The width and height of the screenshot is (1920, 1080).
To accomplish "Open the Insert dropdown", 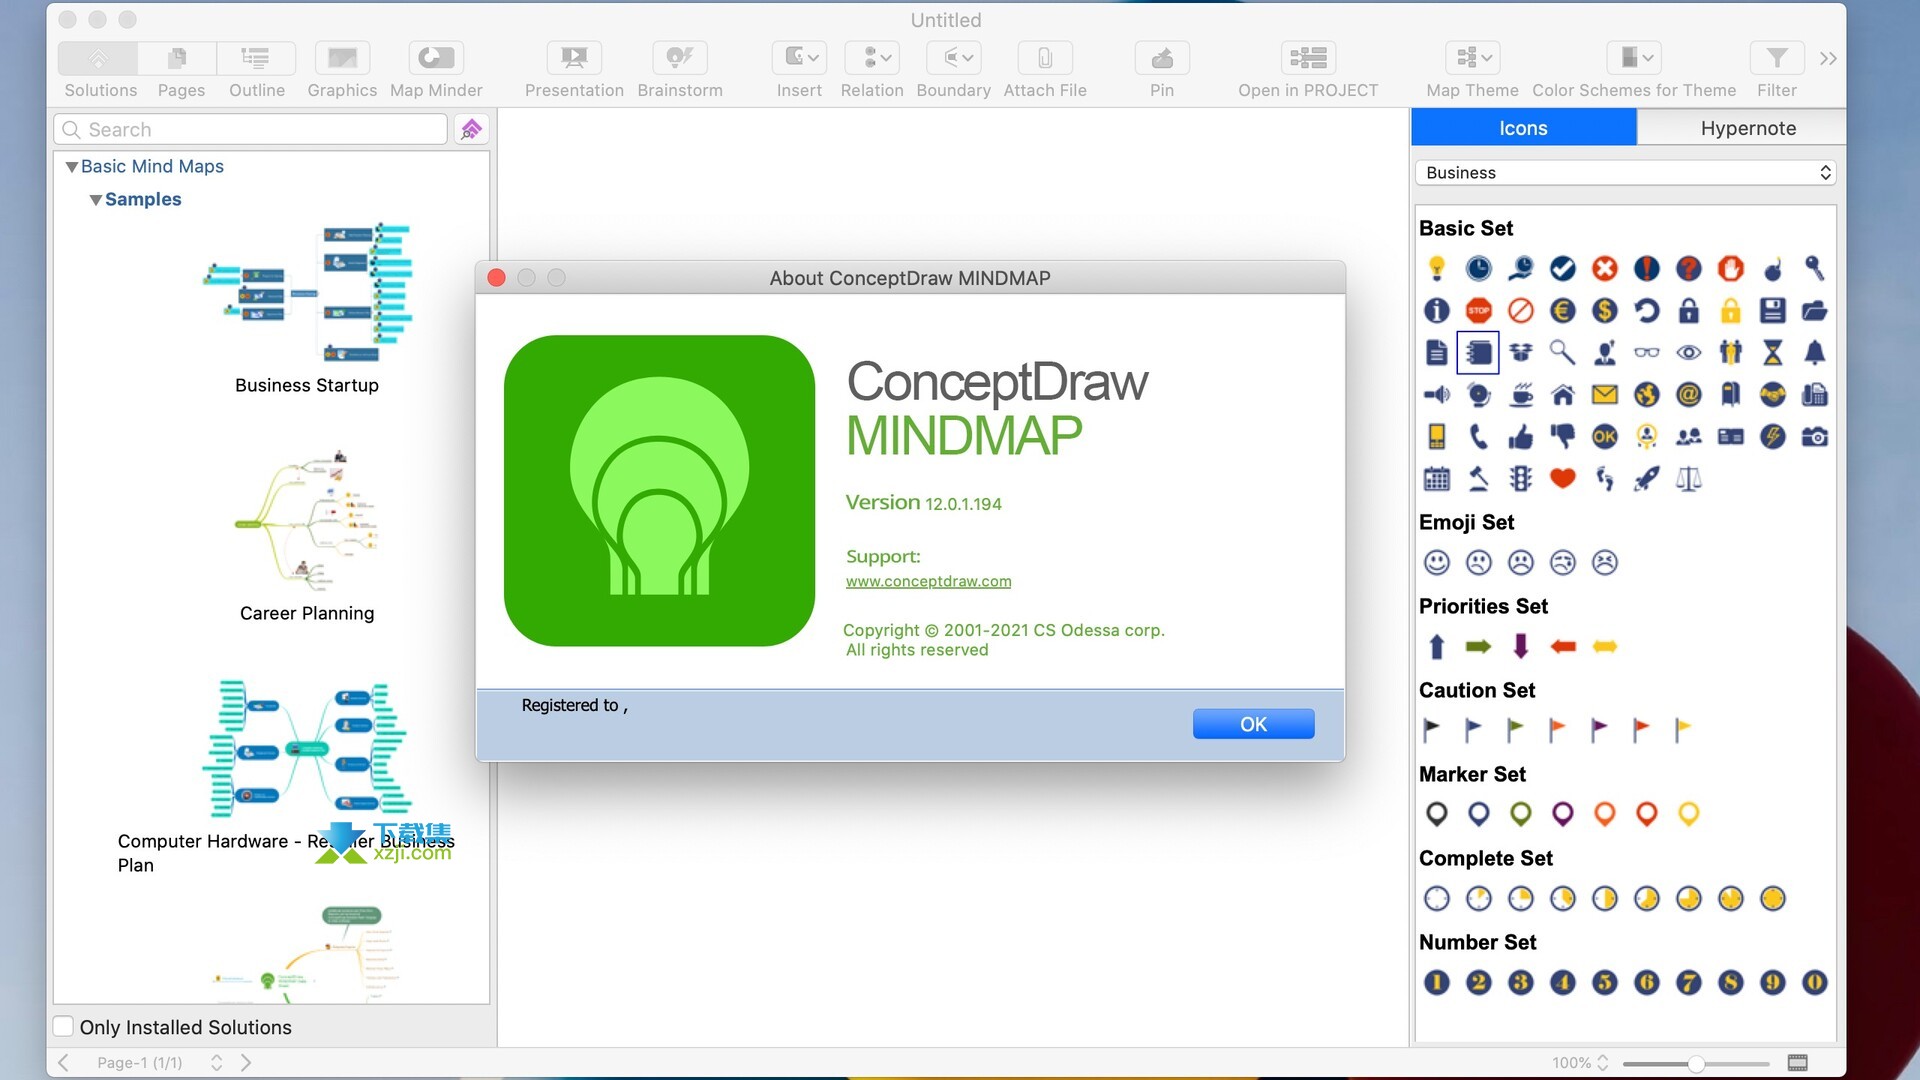I will (799, 58).
